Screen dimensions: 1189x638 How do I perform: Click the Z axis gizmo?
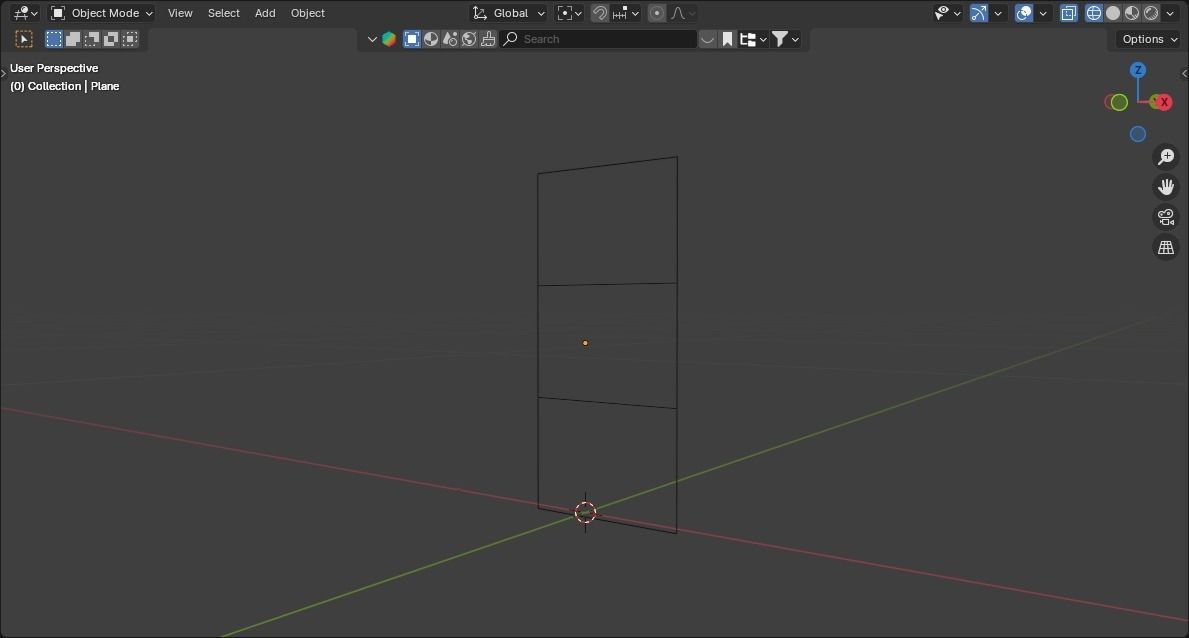pyautogui.click(x=1137, y=71)
